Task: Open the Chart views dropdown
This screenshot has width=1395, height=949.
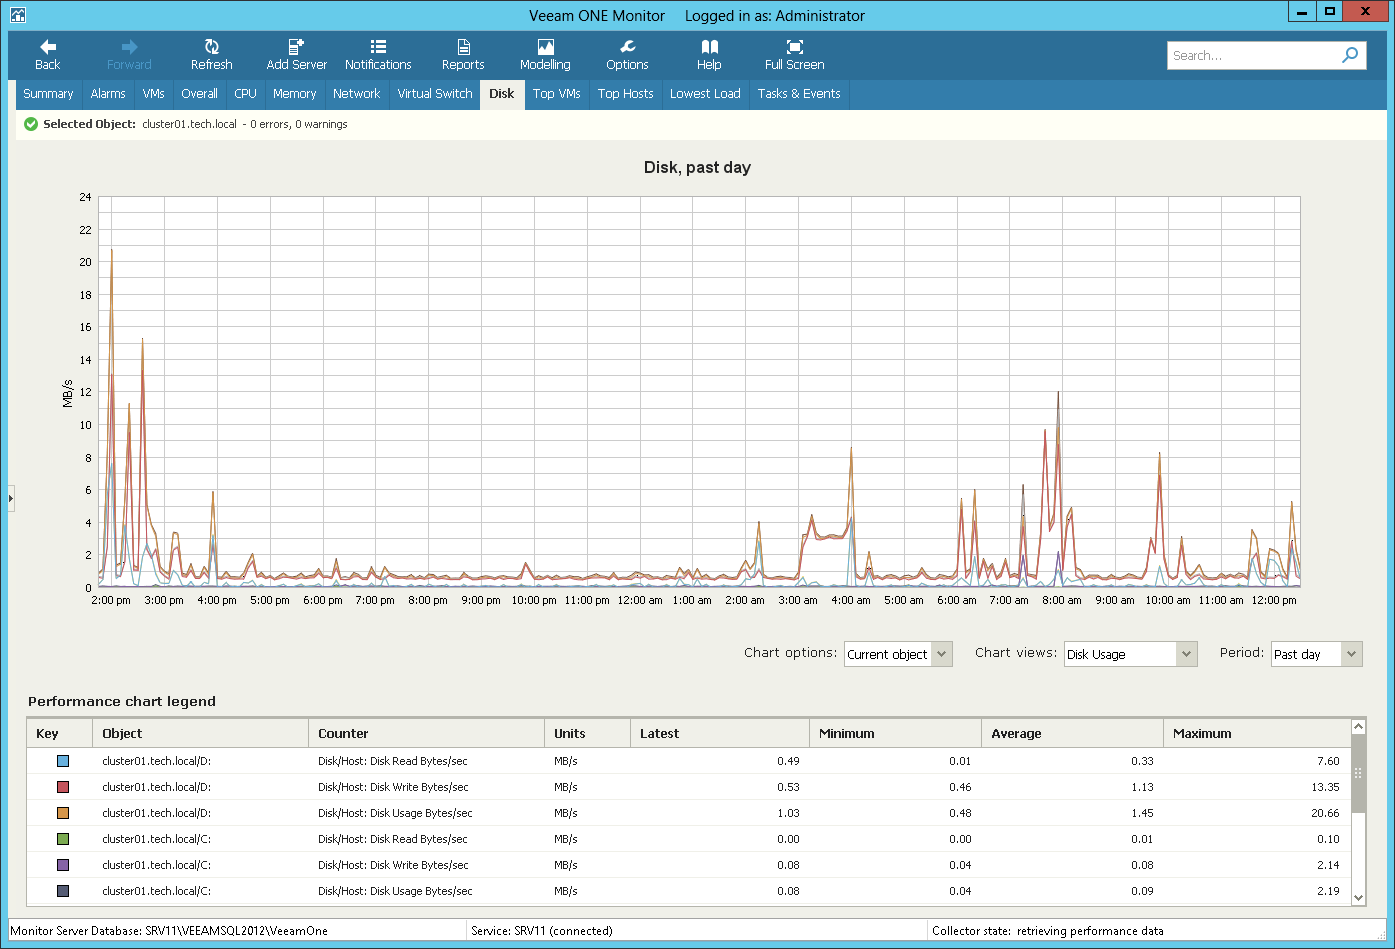Action: [x=1130, y=654]
